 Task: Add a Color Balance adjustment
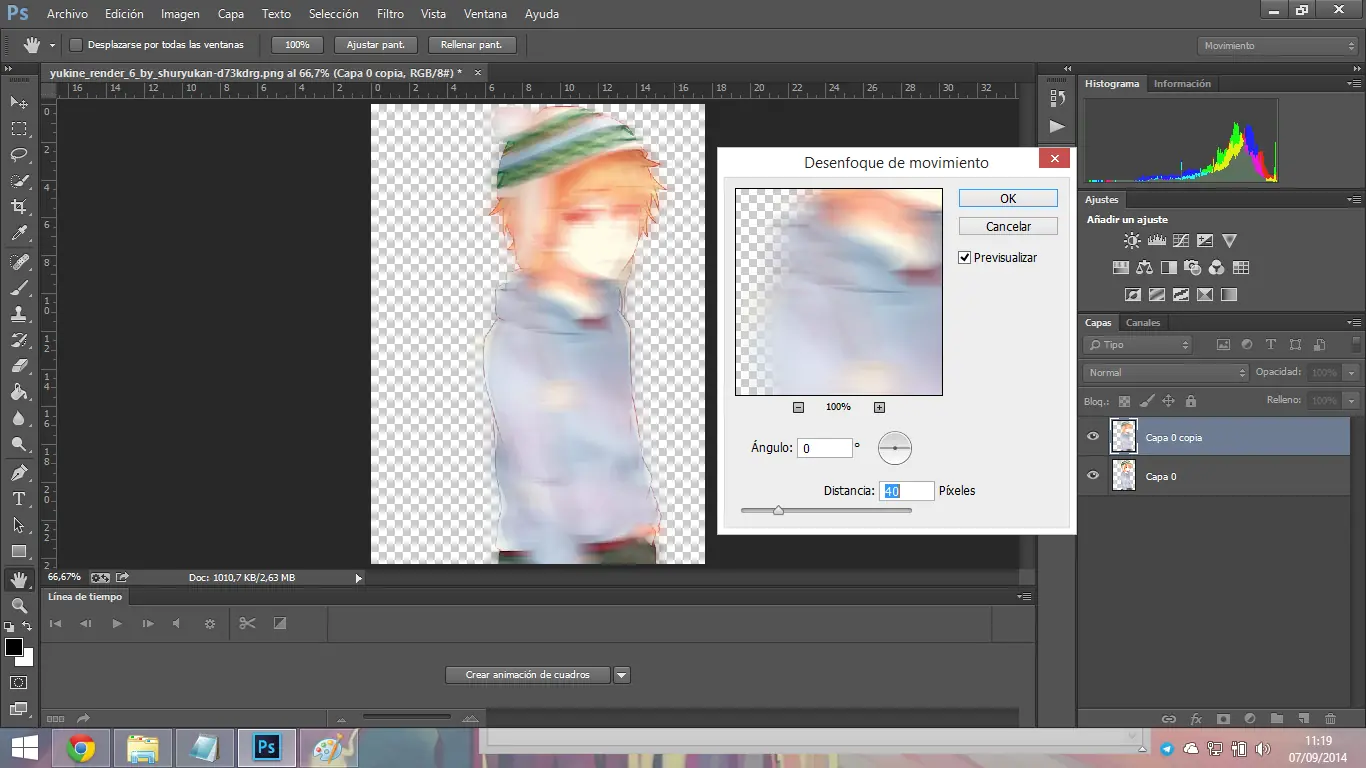pos(1144,268)
